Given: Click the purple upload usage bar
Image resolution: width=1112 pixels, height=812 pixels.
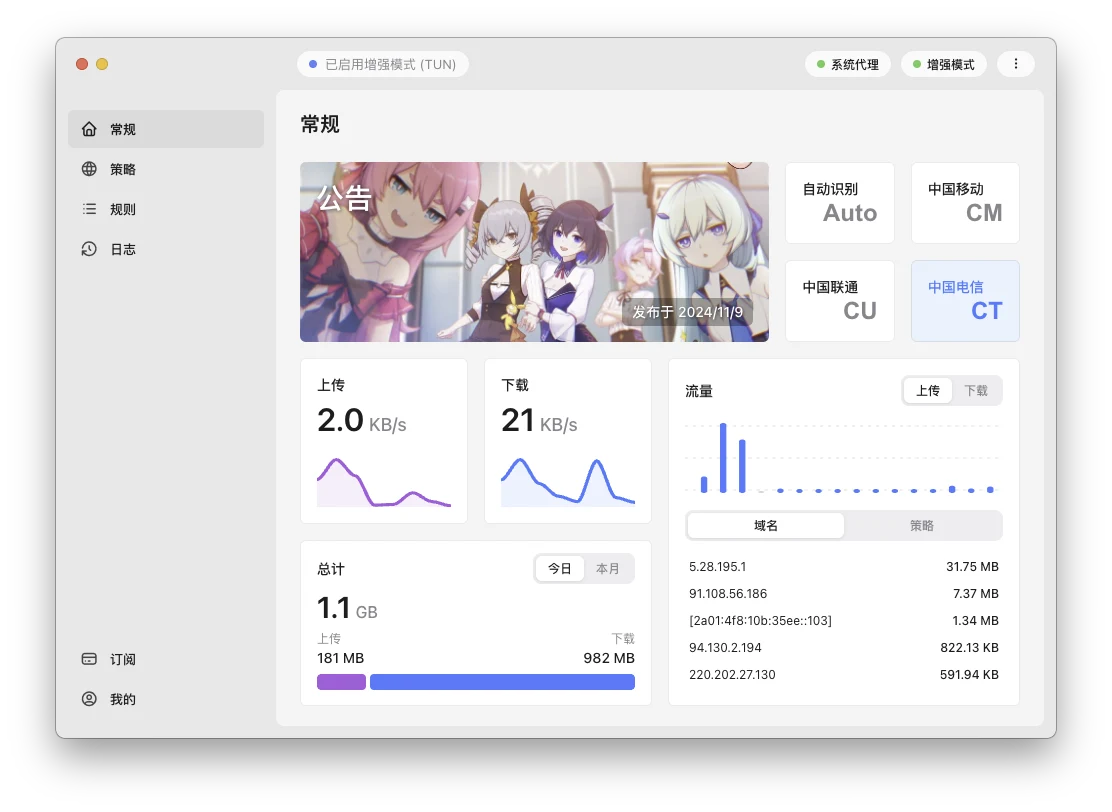Looking at the screenshot, I should (x=341, y=682).
